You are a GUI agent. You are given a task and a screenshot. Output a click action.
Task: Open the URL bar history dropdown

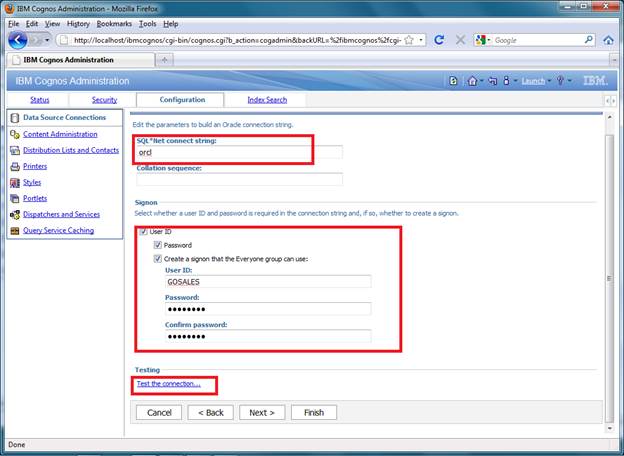pos(421,40)
